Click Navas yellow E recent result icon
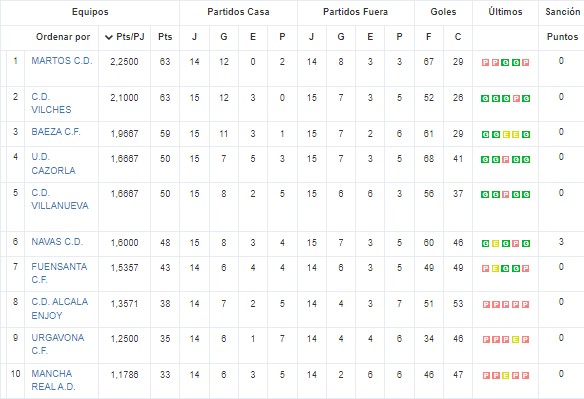Screen dimensions: 584x399 point(496,244)
